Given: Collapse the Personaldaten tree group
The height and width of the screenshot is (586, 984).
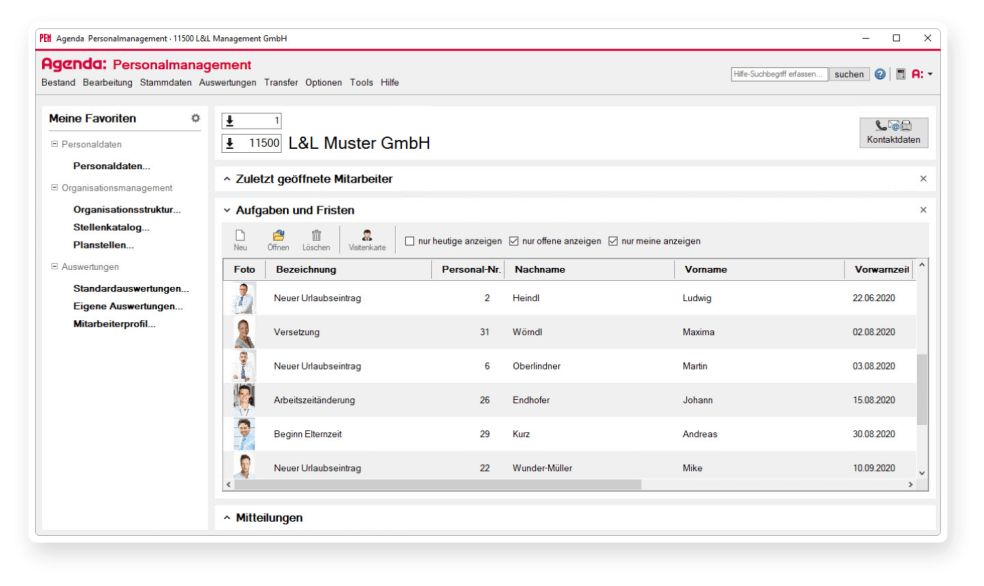Looking at the screenshot, I should pos(54,144).
